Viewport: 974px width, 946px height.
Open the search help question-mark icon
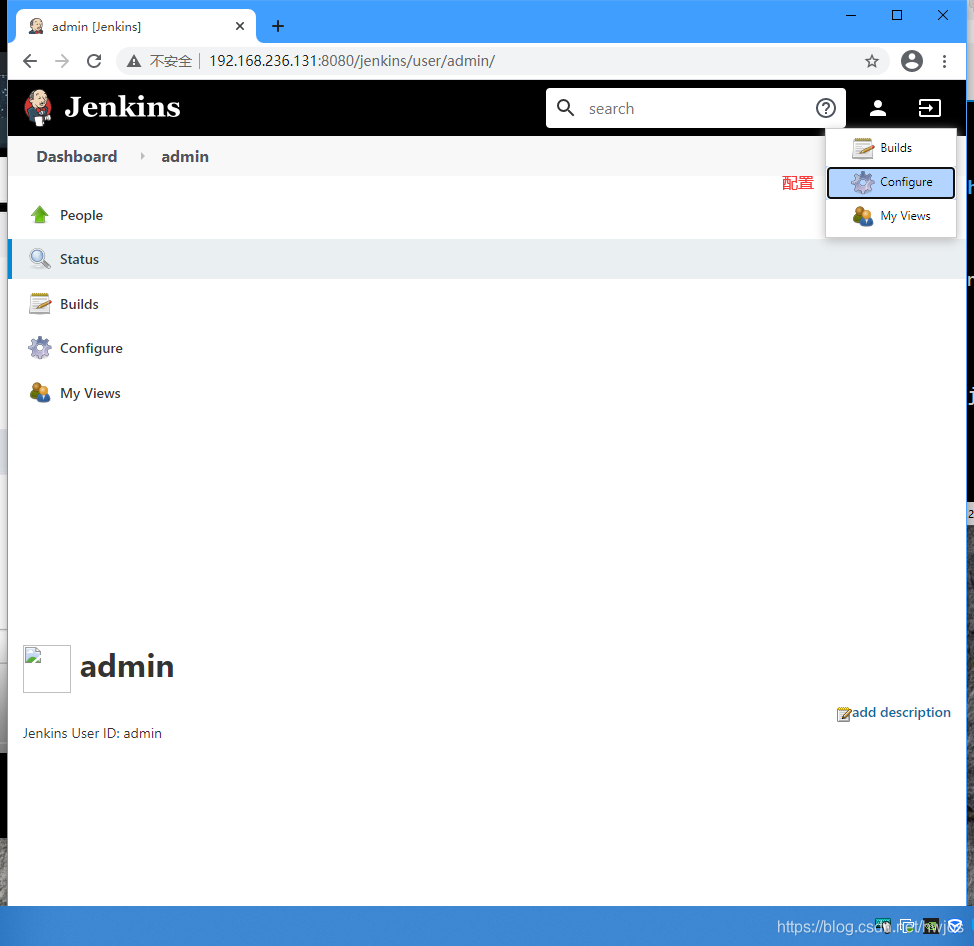[826, 108]
